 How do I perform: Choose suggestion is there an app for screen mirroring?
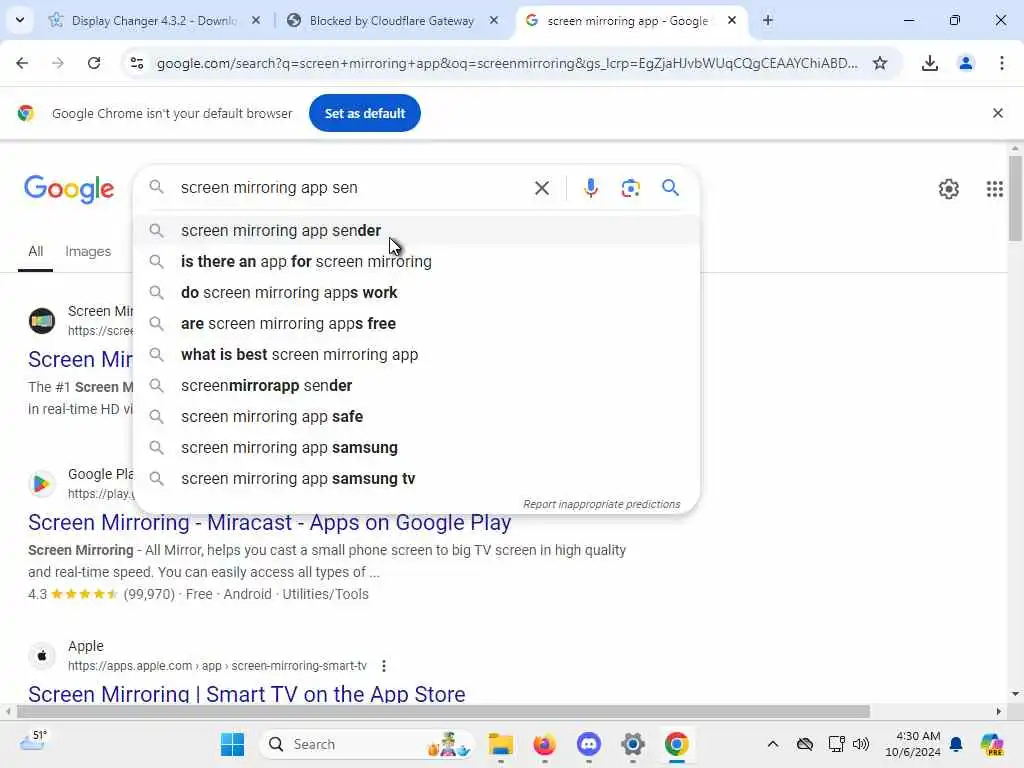(x=417, y=262)
